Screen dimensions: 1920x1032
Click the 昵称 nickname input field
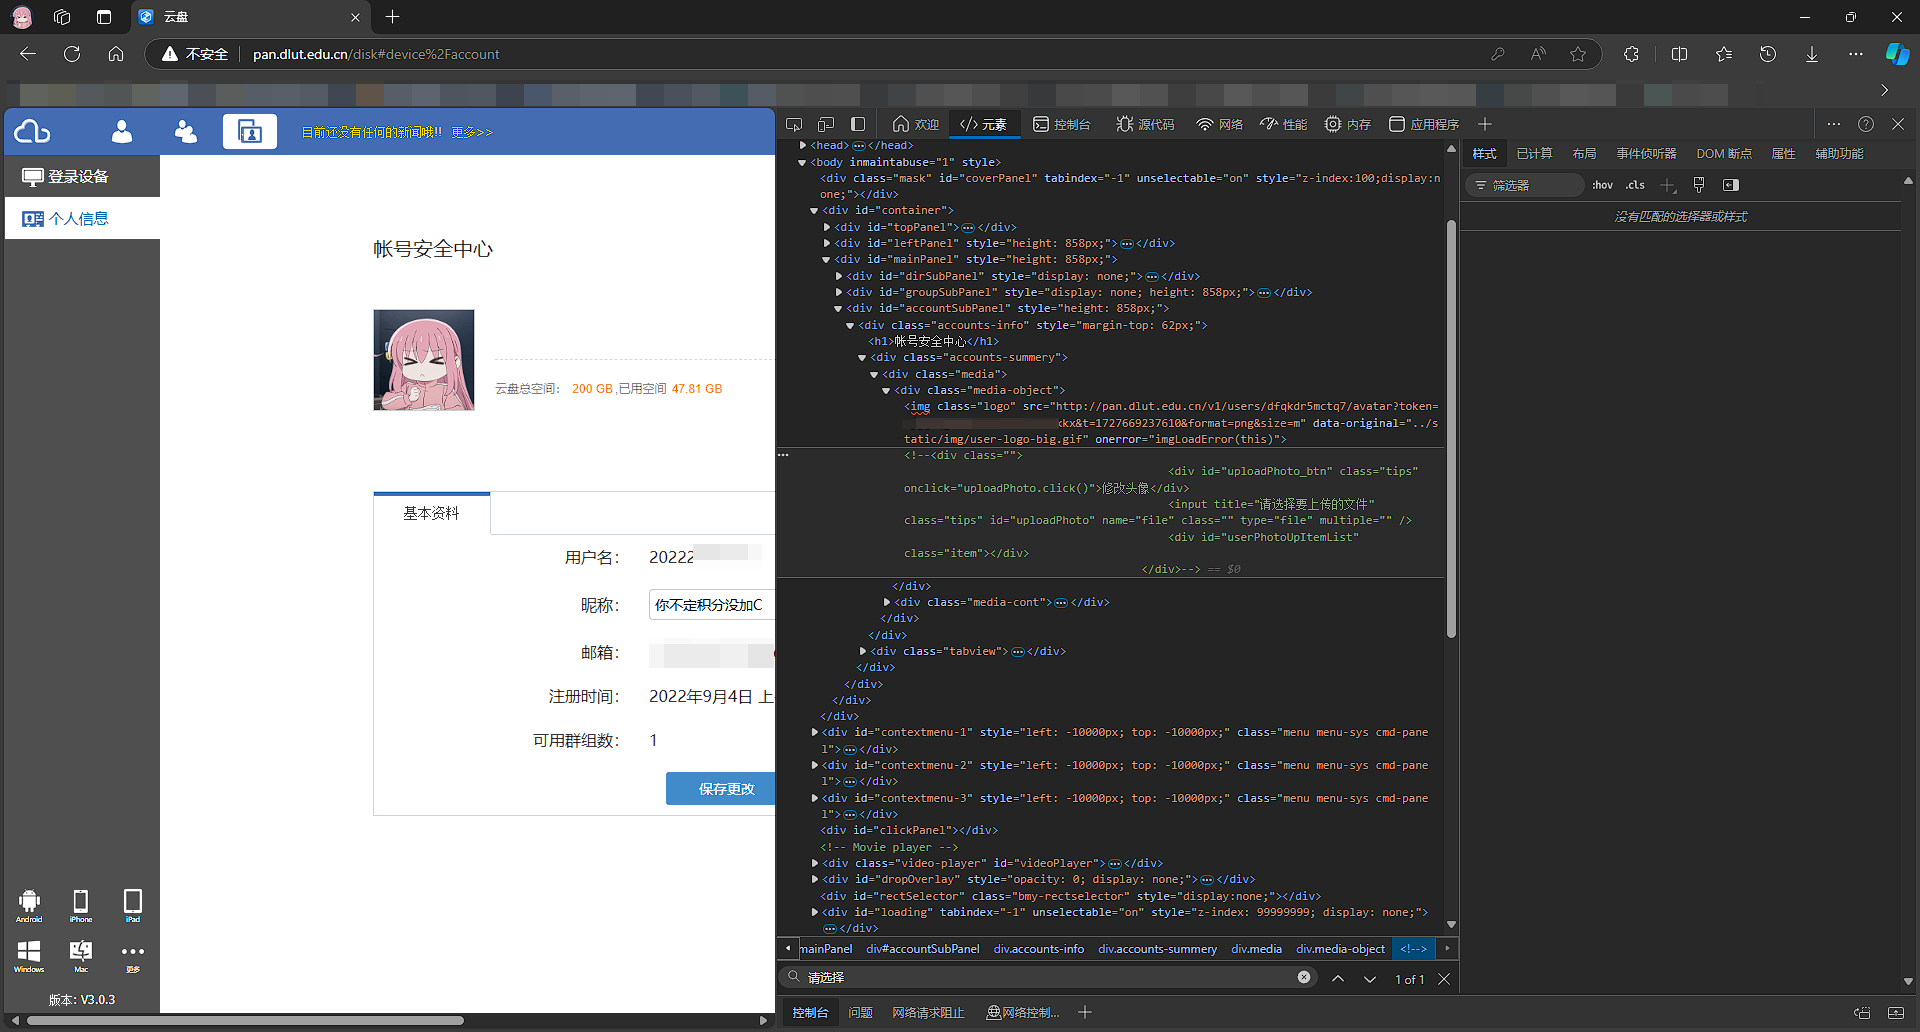pos(712,605)
